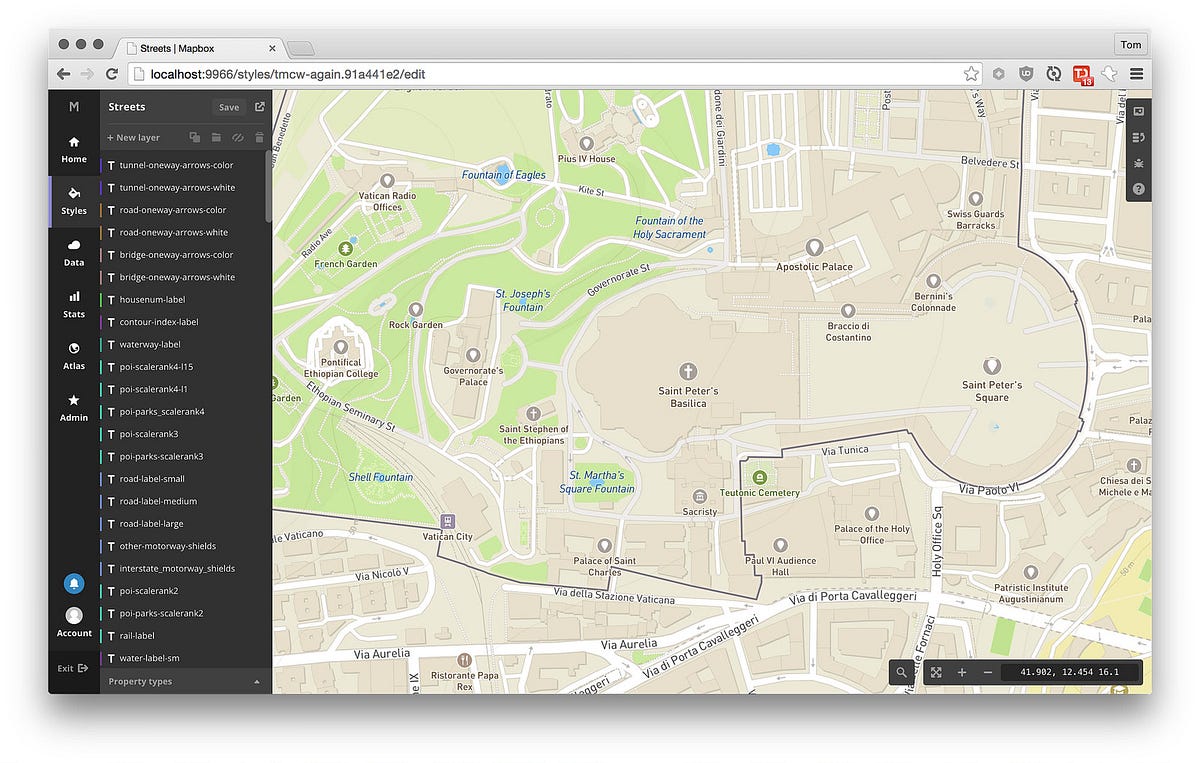This screenshot has height=763, width=1200.
Task: Open the help panel
Action: coord(1138,188)
